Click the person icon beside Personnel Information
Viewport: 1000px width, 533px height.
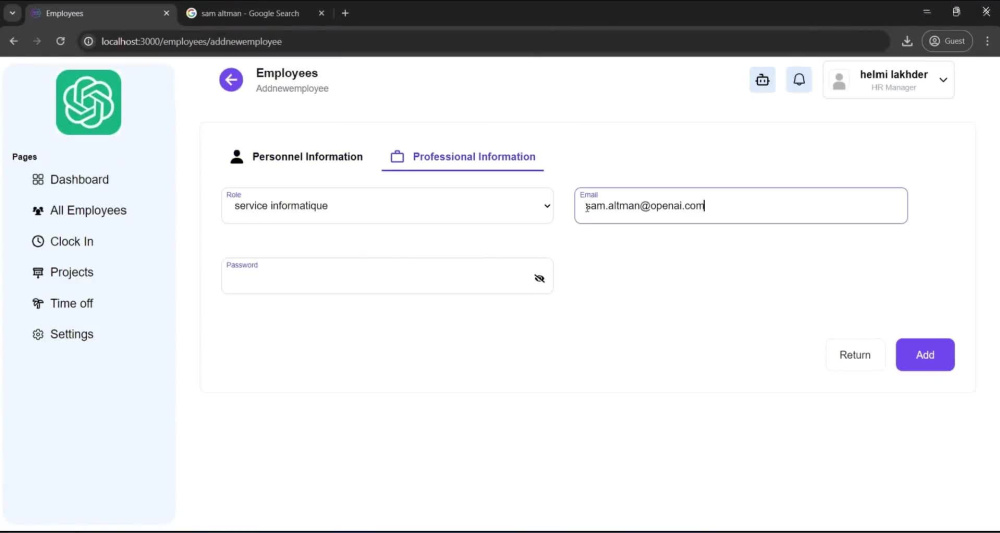[x=237, y=157]
